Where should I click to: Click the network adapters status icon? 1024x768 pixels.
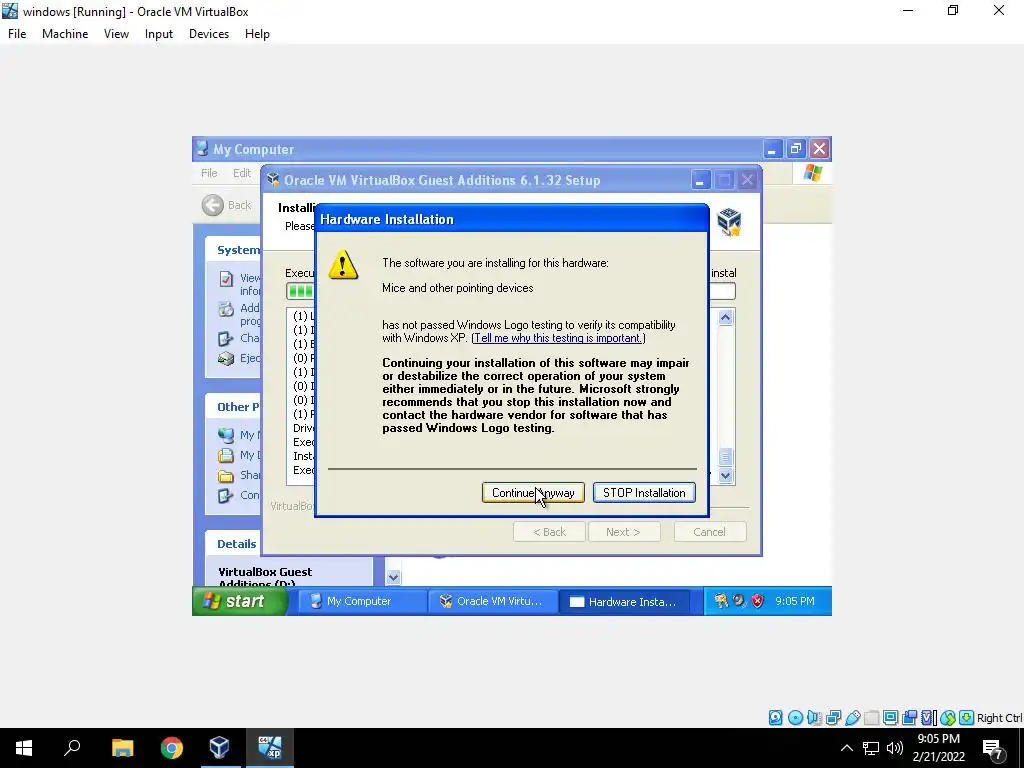[x=833, y=718]
